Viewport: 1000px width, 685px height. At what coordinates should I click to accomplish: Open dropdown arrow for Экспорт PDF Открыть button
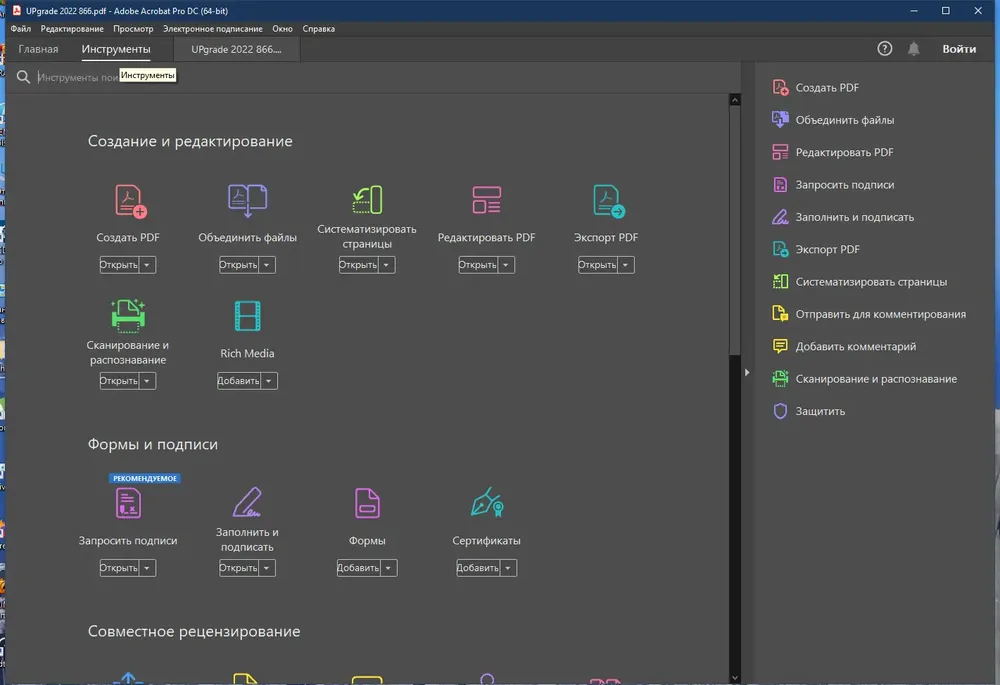pos(626,265)
